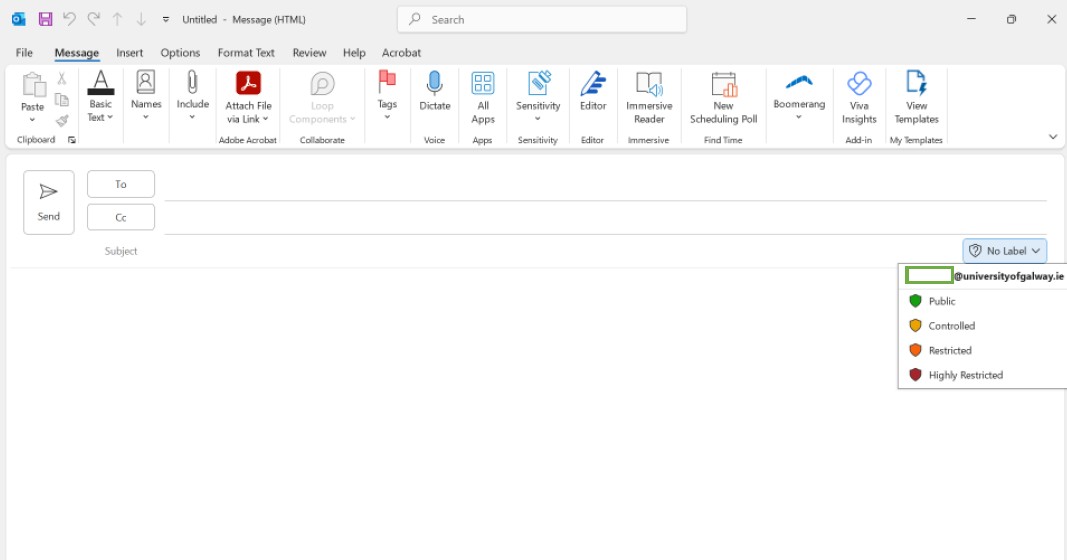1067x560 pixels.
Task: Switch to the Message tab
Action: 77,52
